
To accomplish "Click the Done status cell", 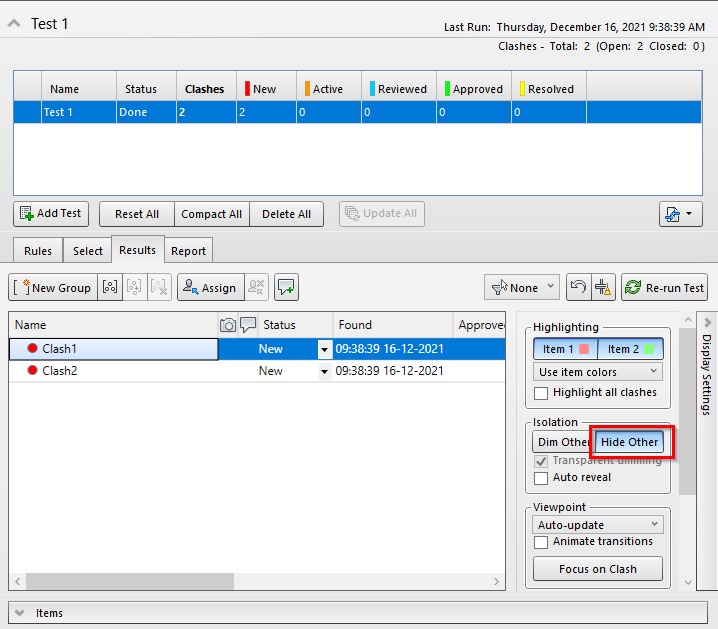I will point(146,112).
